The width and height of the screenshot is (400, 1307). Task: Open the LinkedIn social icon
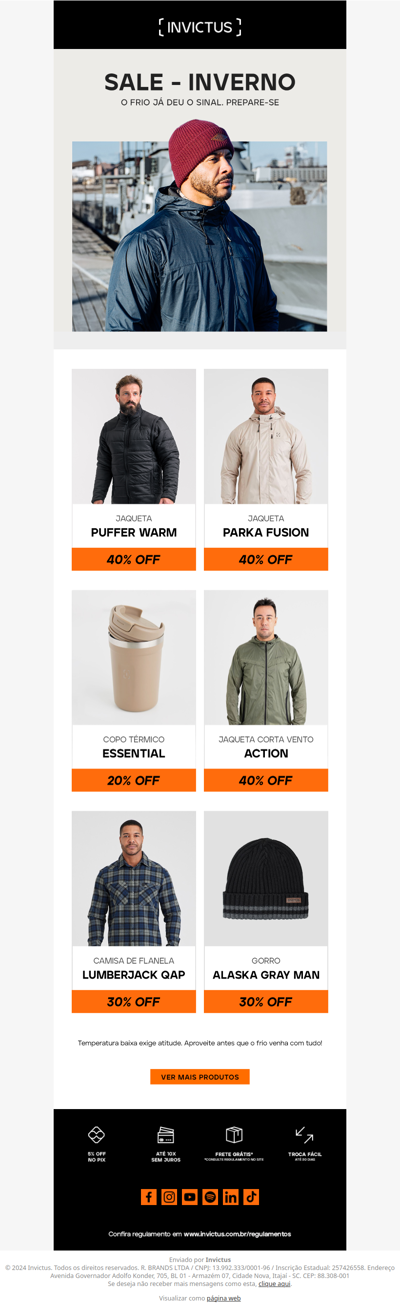(x=231, y=1197)
